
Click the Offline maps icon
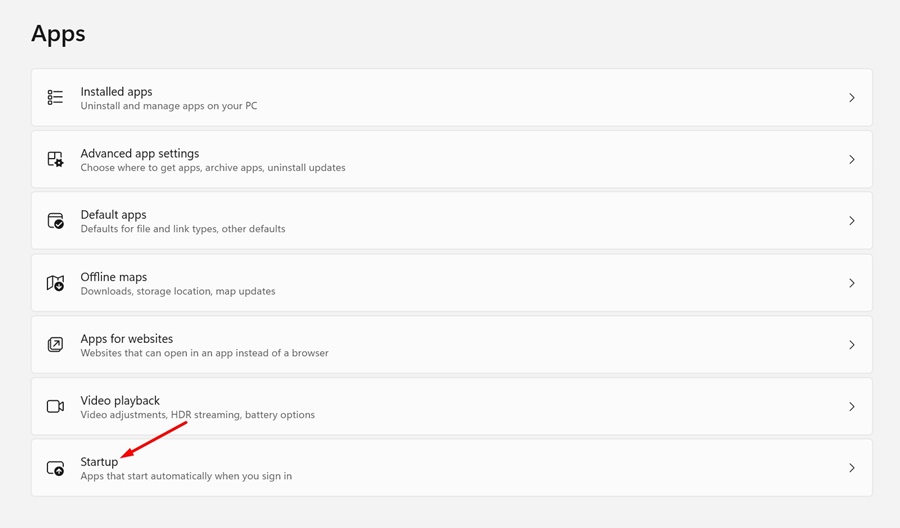[x=55, y=283]
